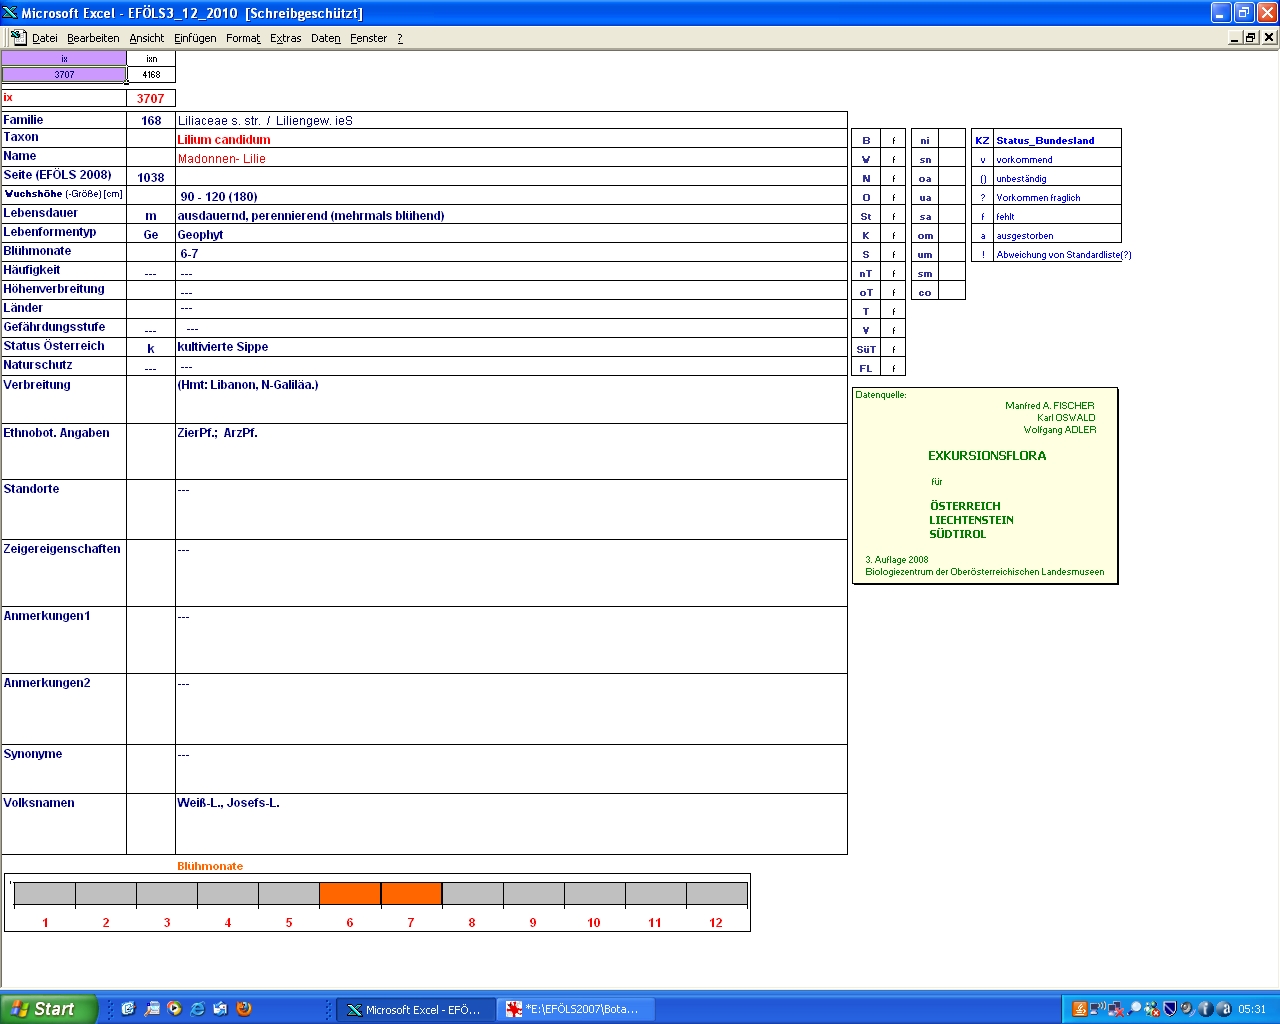Viewport: 1280px width, 1024px height.
Task: Restore the workbook window inside Excel
Action: coord(1251,37)
